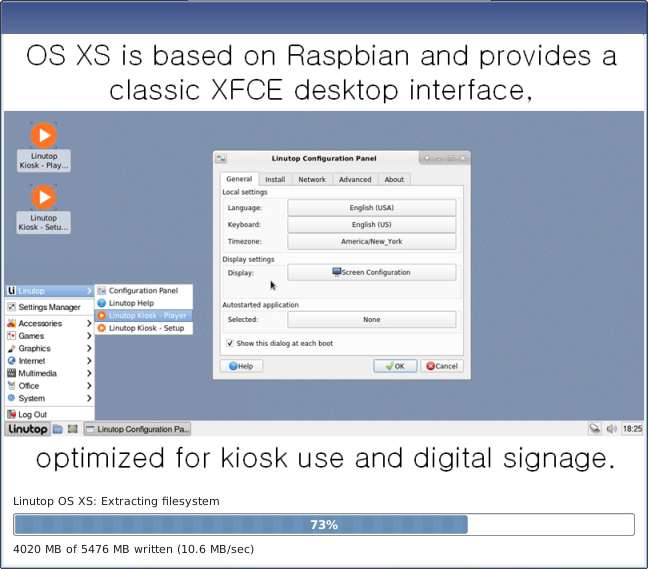Choose Configuration Panel in the submenu

pos(144,290)
